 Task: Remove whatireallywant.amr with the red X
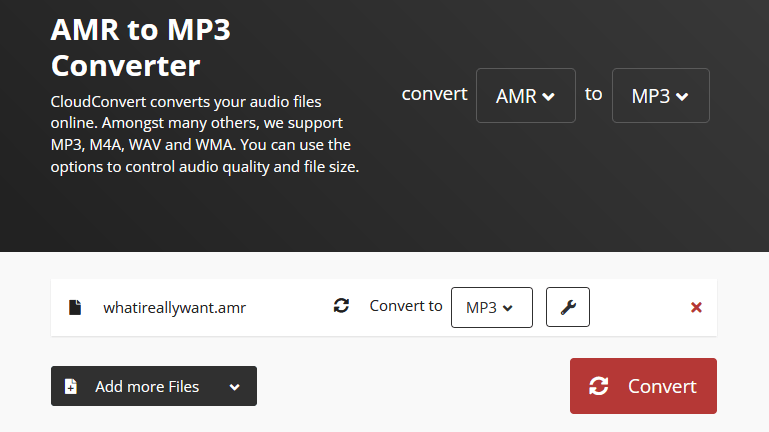(x=696, y=307)
